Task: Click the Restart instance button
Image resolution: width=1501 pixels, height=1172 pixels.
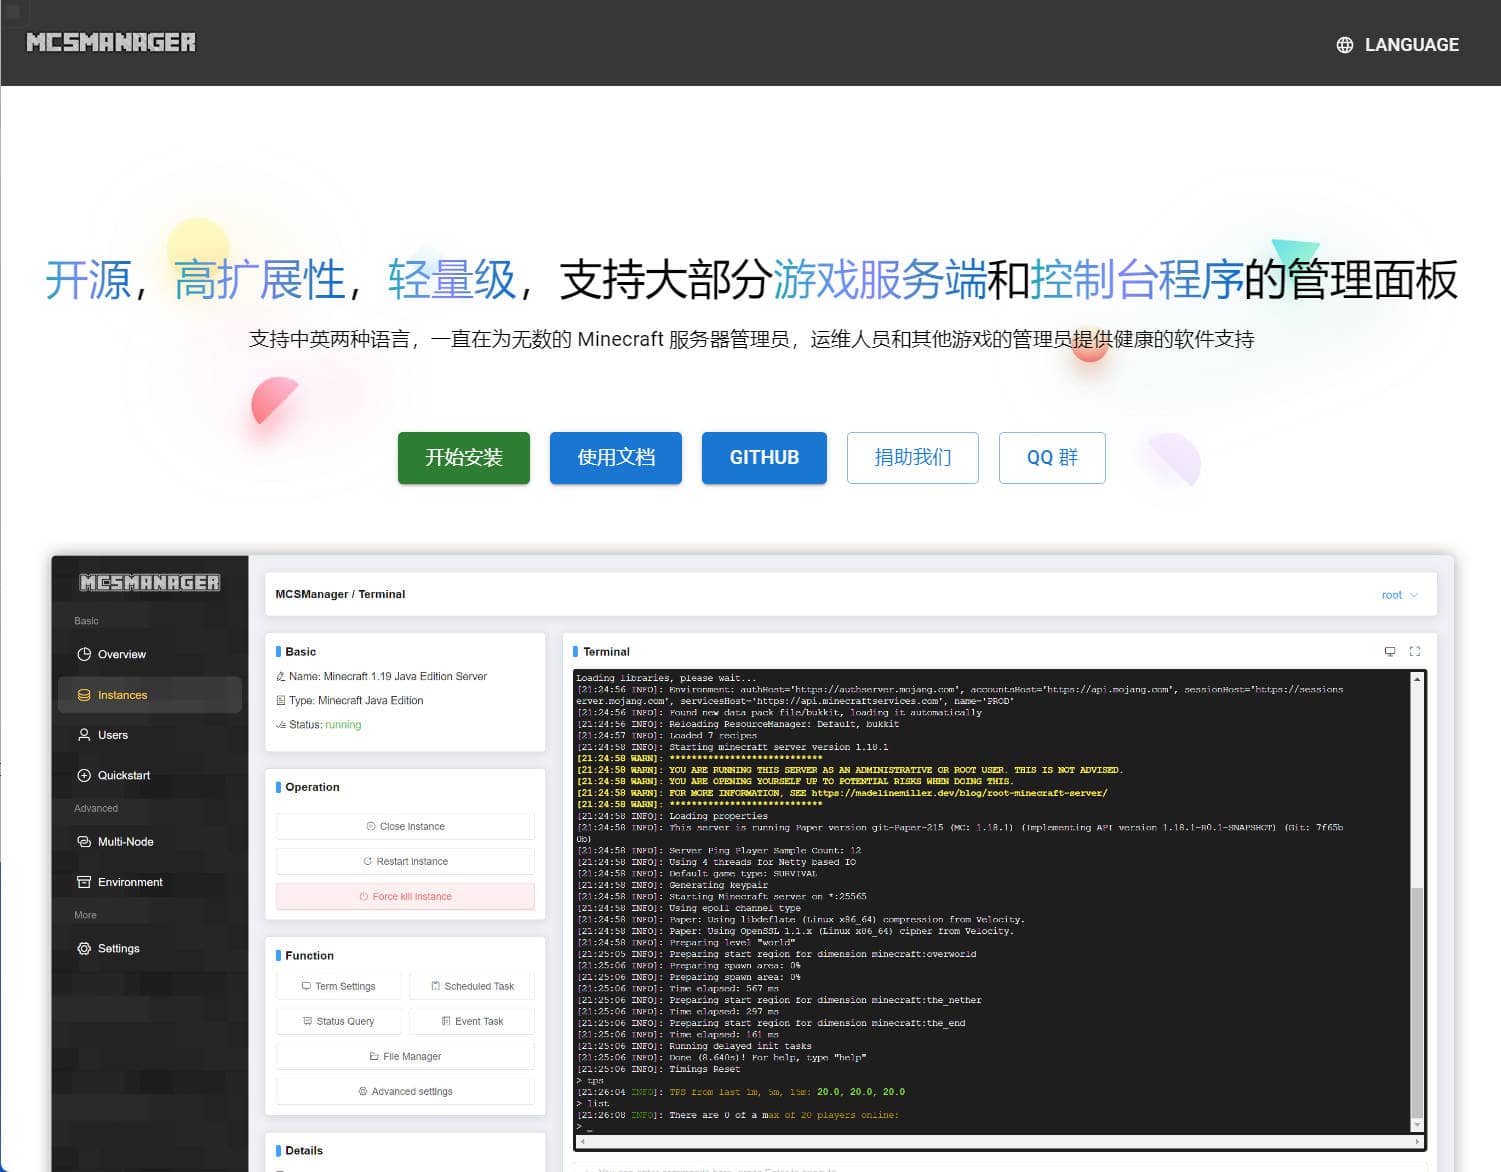Action: [405, 861]
